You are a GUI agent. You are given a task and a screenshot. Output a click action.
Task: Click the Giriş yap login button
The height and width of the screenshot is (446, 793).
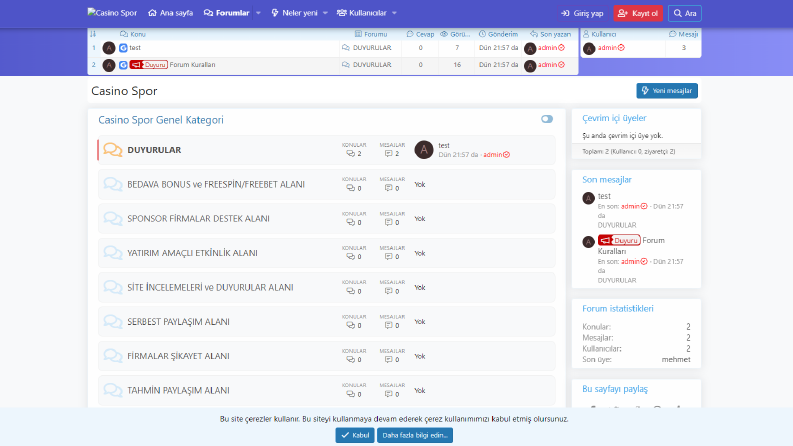(582, 13)
